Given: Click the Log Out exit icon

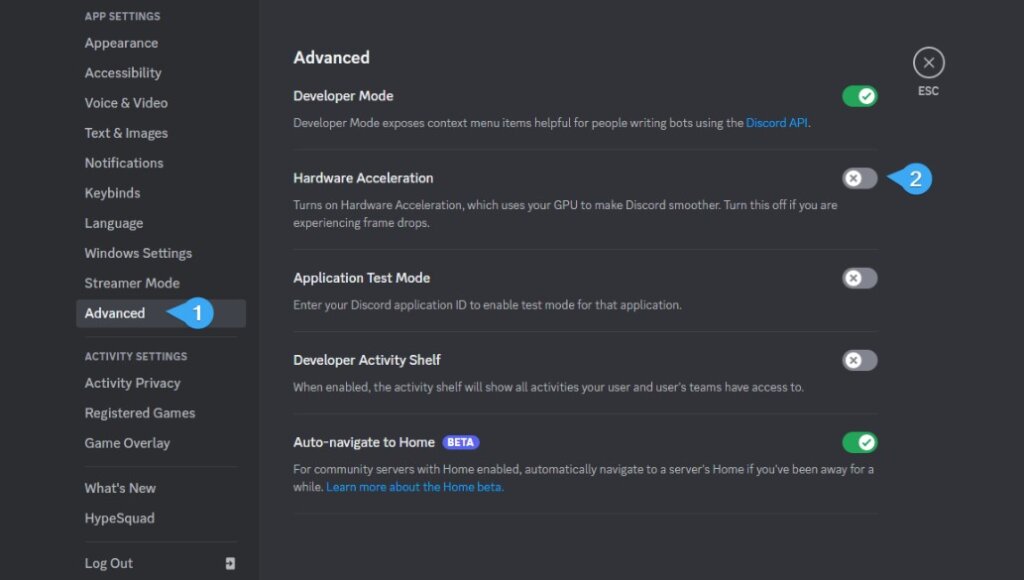Looking at the screenshot, I should point(230,563).
